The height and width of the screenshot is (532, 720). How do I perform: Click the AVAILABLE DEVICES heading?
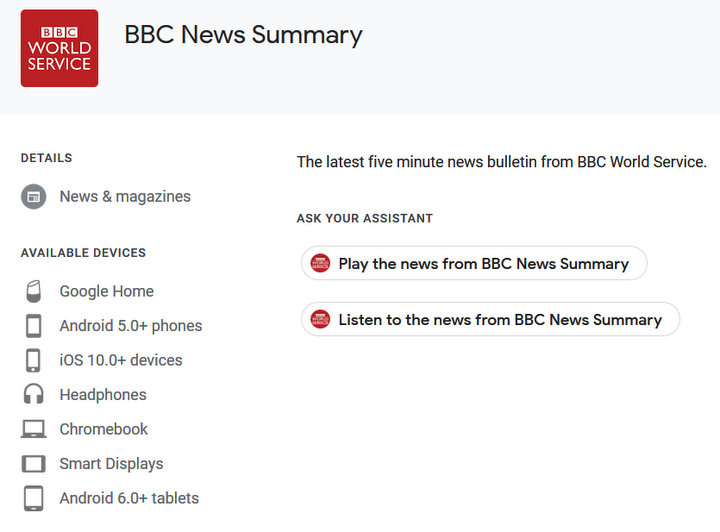point(83,252)
